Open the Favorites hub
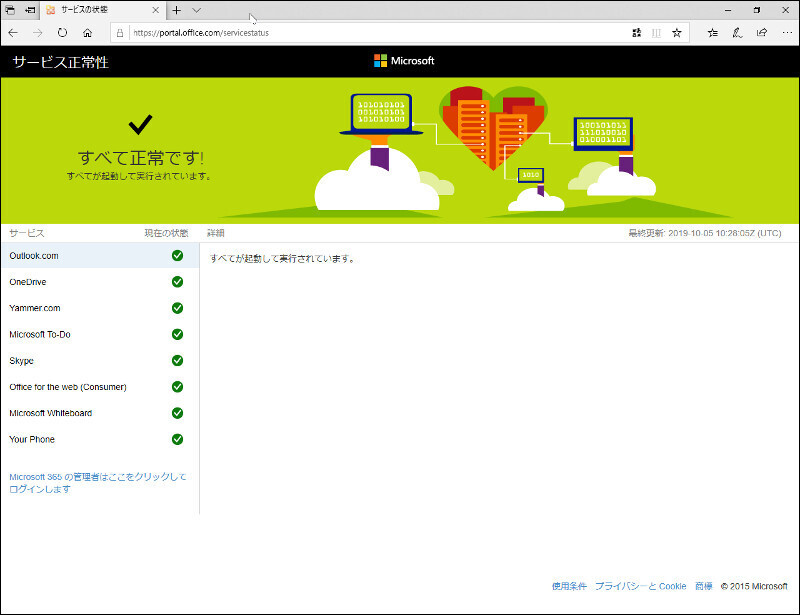The height and width of the screenshot is (615, 800). pos(713,33)
